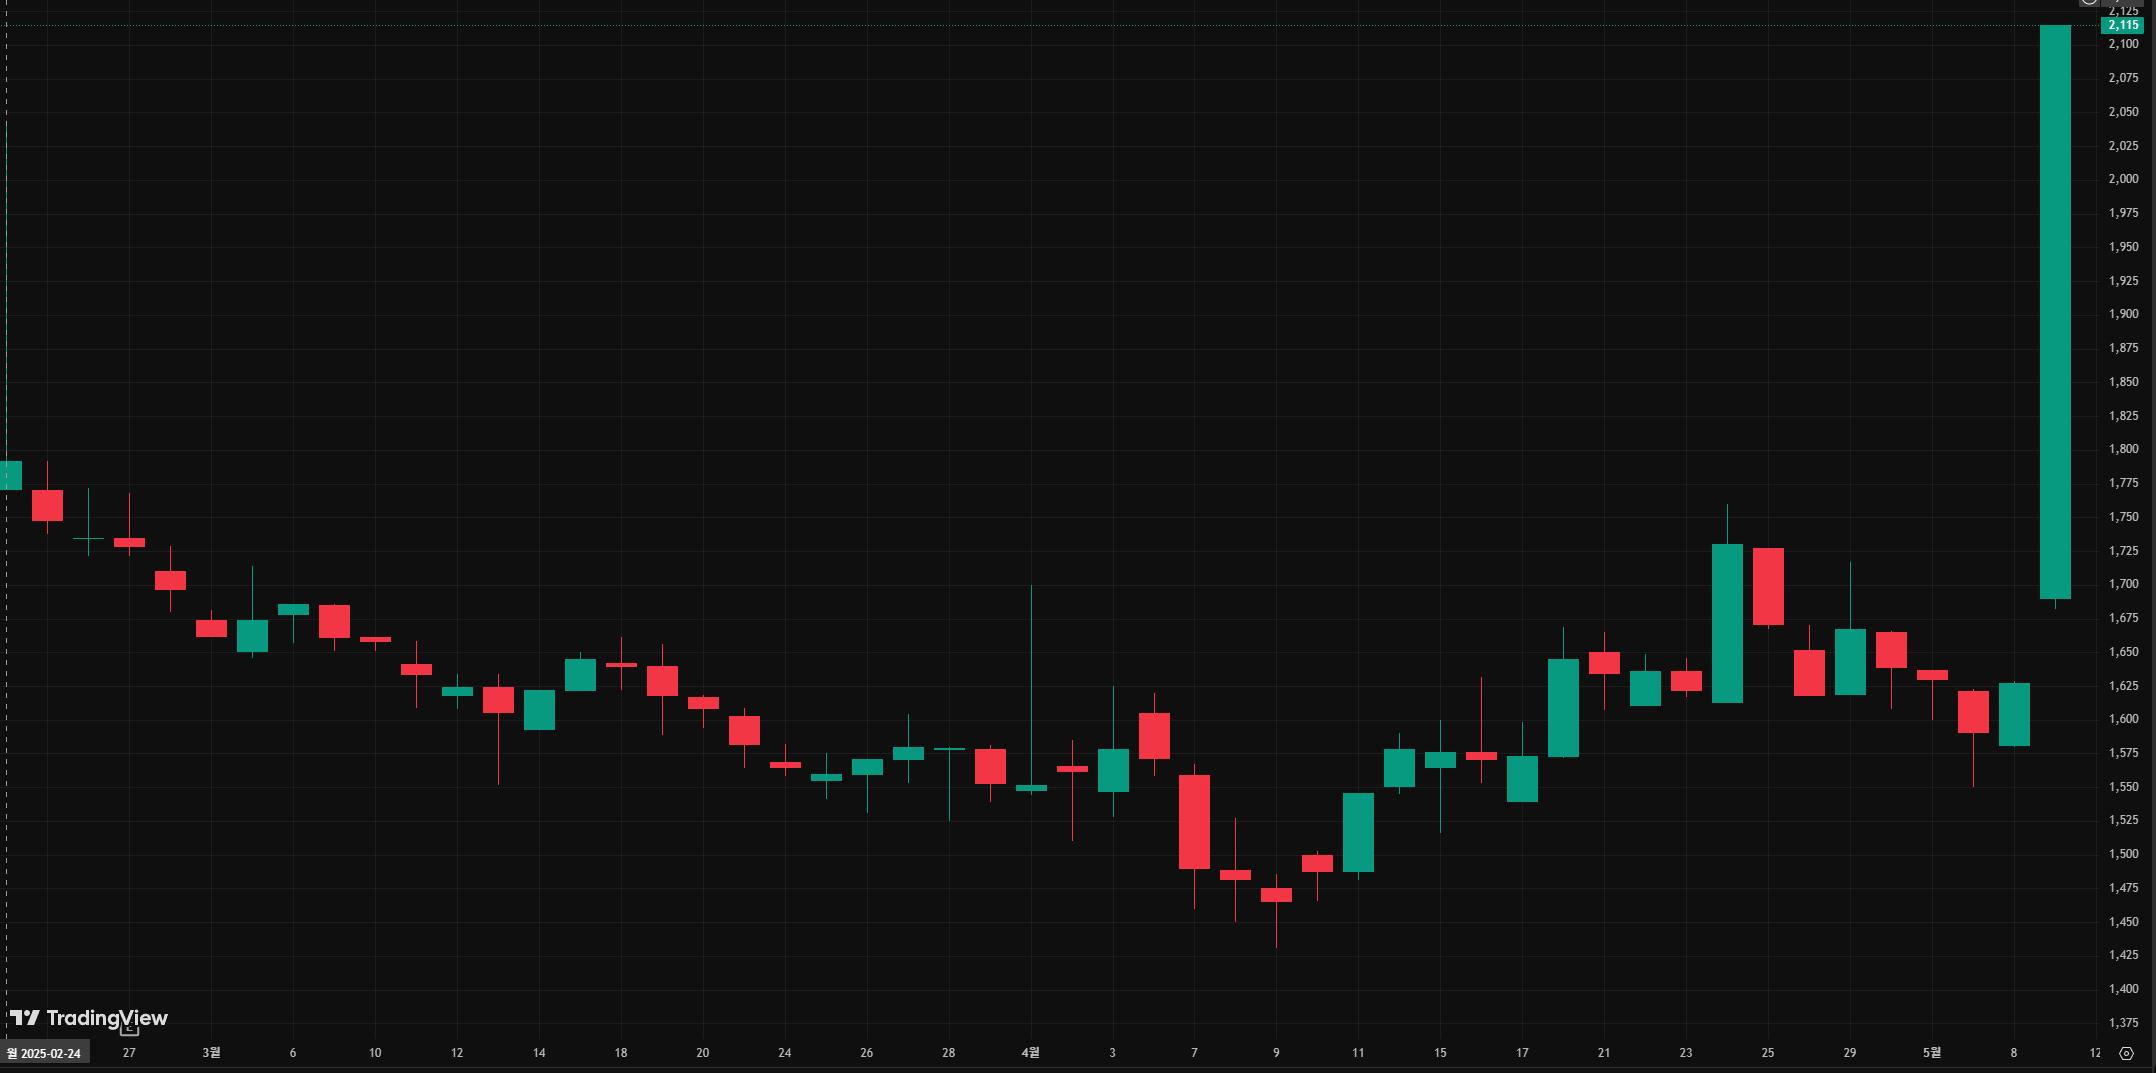
Task: Click the 5월 label on time axis
Action: click(1932, 1053)
